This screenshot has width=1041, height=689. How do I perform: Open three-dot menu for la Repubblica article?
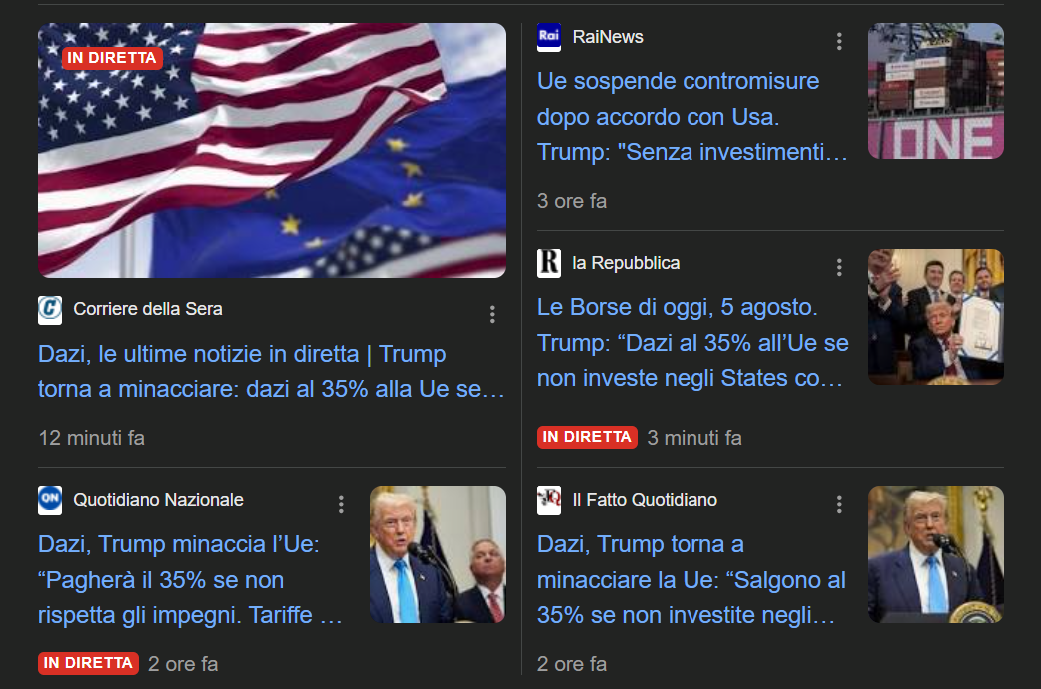pos(839,268)
